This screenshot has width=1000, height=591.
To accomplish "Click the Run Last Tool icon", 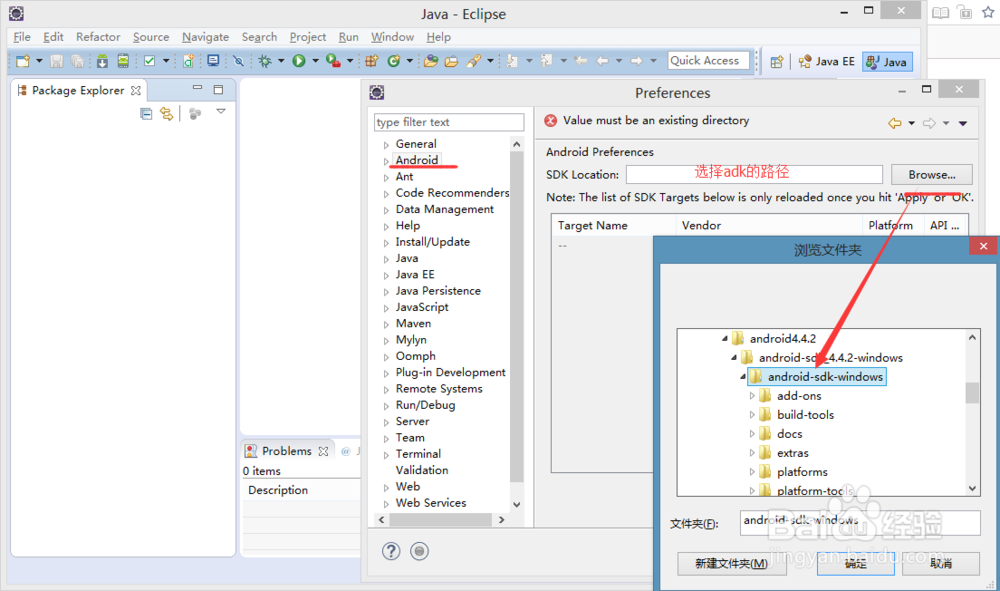I will pos(333,61).
